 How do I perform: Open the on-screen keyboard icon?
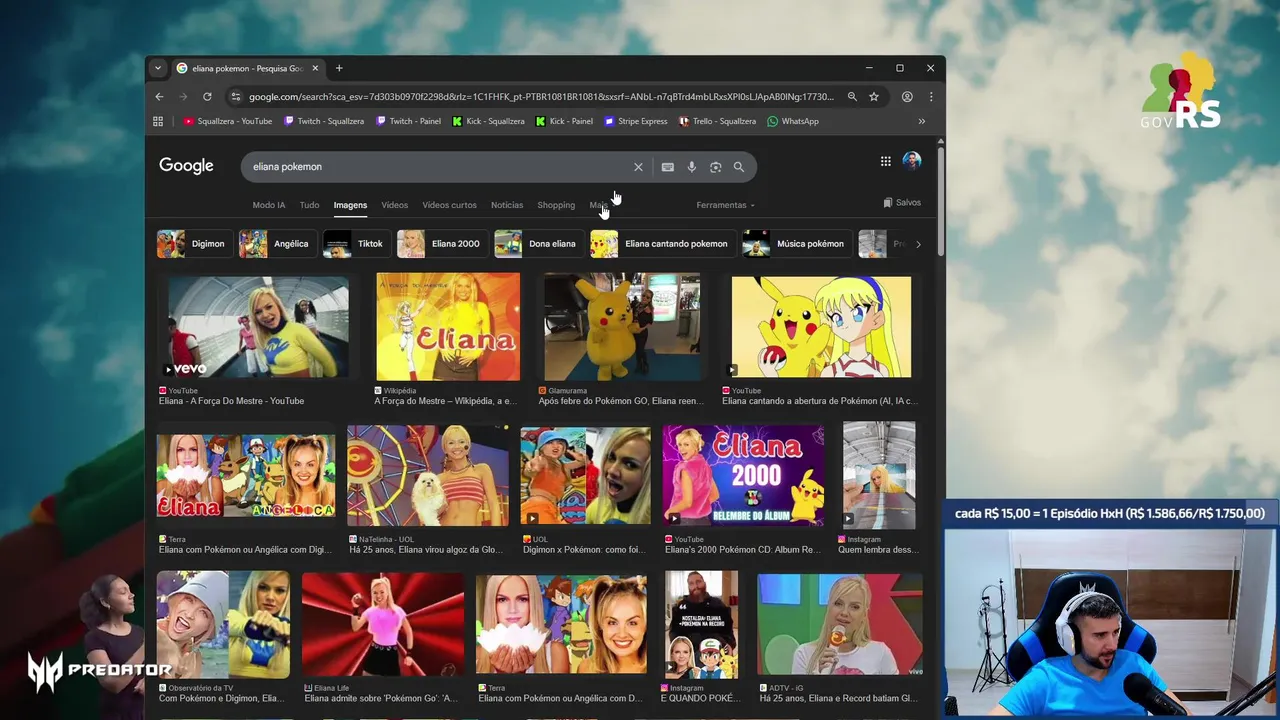667,167
